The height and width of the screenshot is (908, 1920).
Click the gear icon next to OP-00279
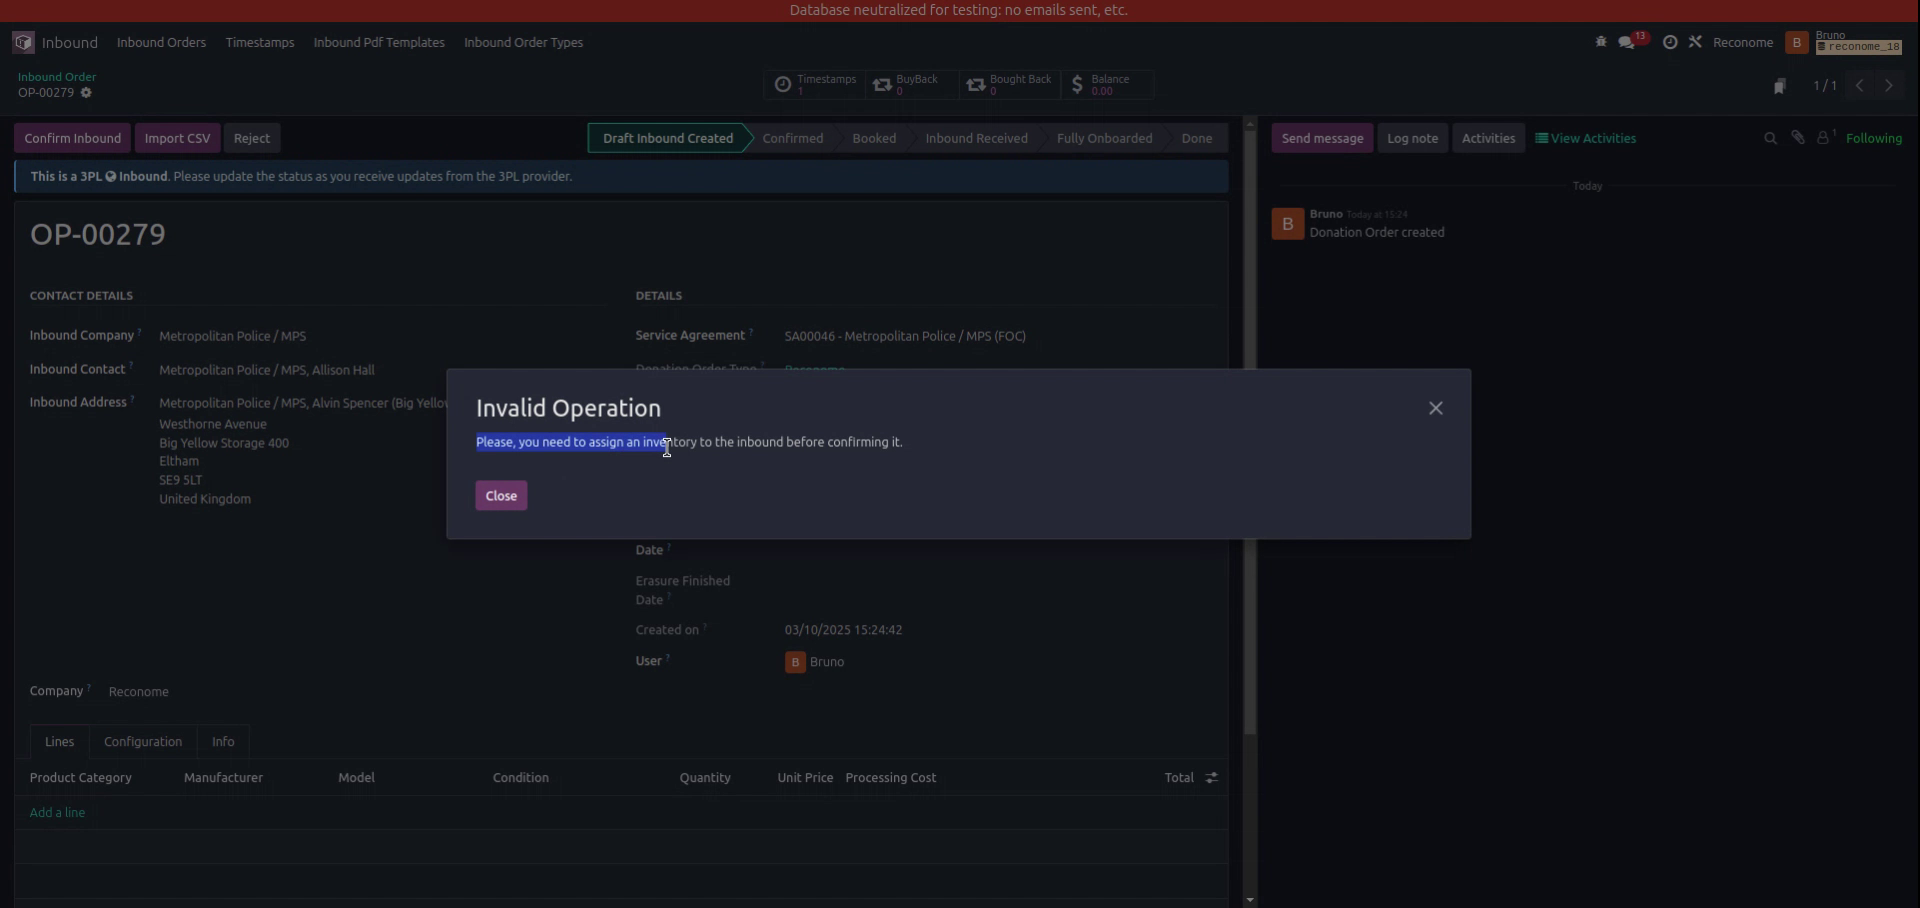coord(86,92)
